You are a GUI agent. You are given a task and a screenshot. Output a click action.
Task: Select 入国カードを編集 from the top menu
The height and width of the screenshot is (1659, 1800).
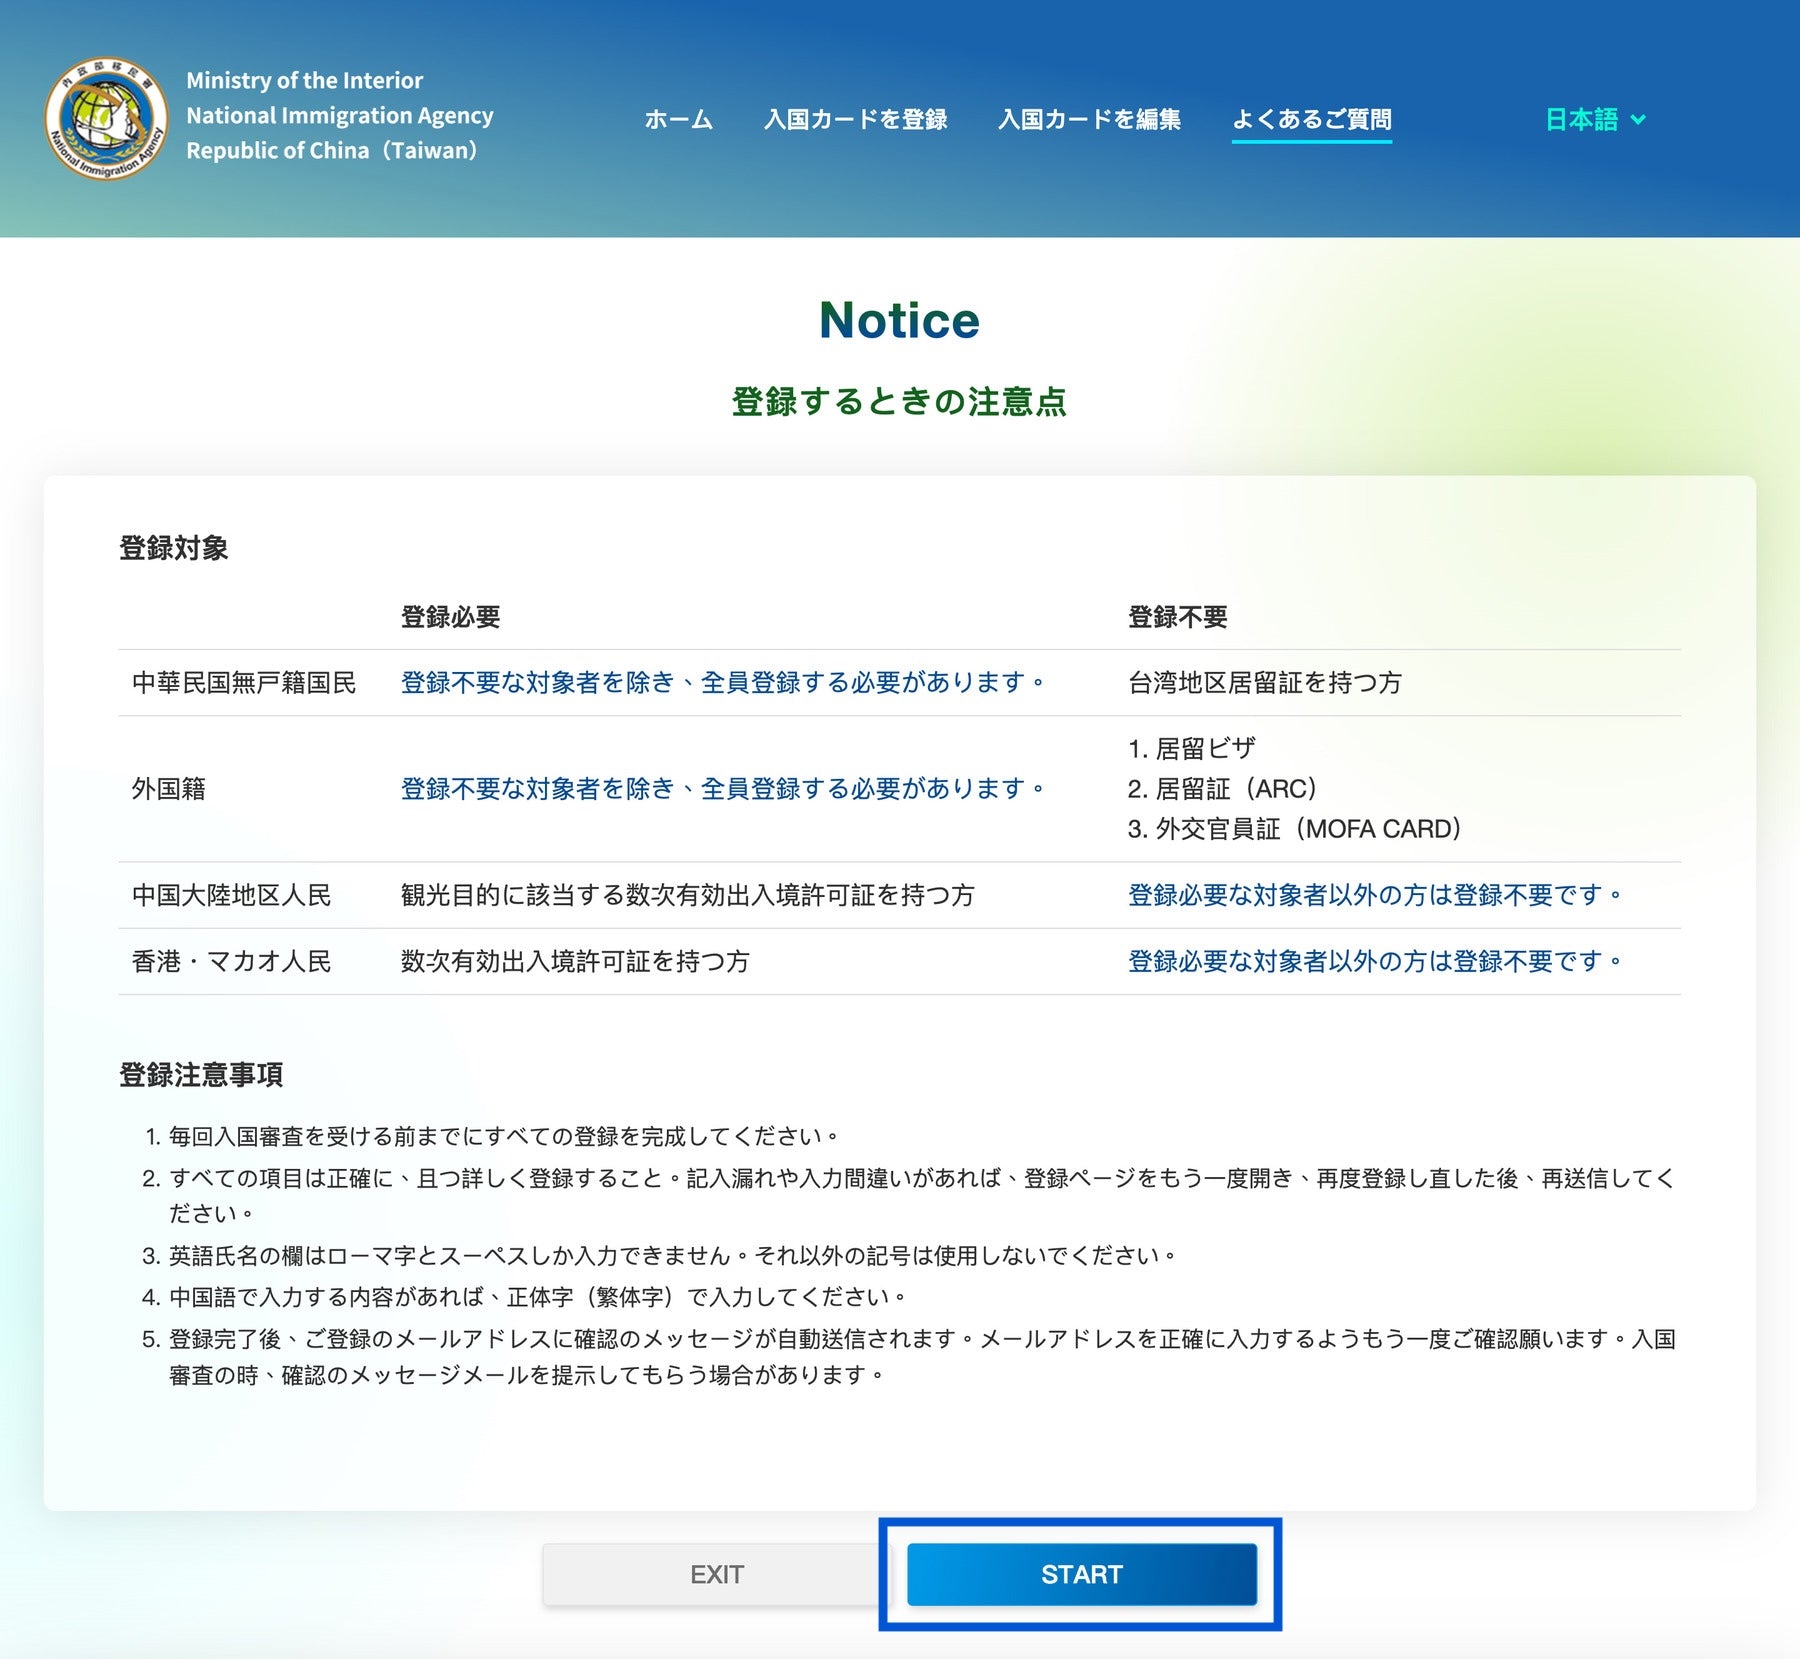1089,120
